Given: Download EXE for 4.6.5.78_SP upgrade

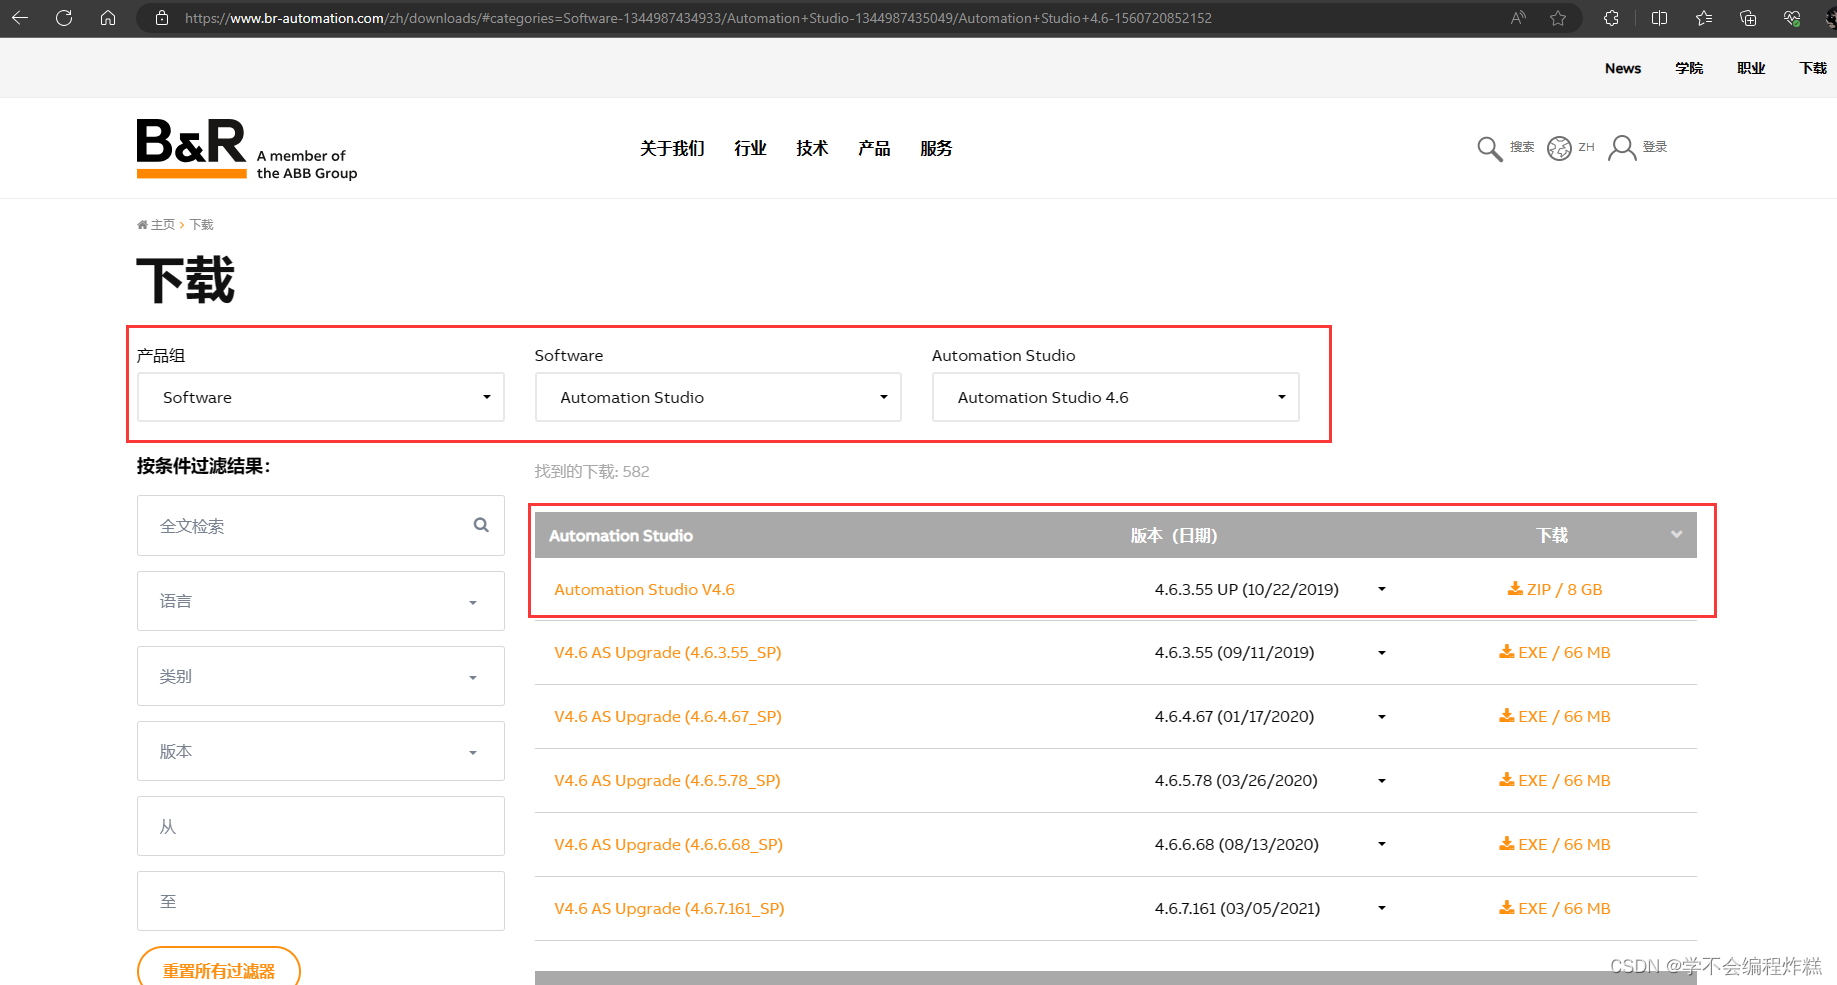Looking at the screenshot, I should click(1555, 781).
